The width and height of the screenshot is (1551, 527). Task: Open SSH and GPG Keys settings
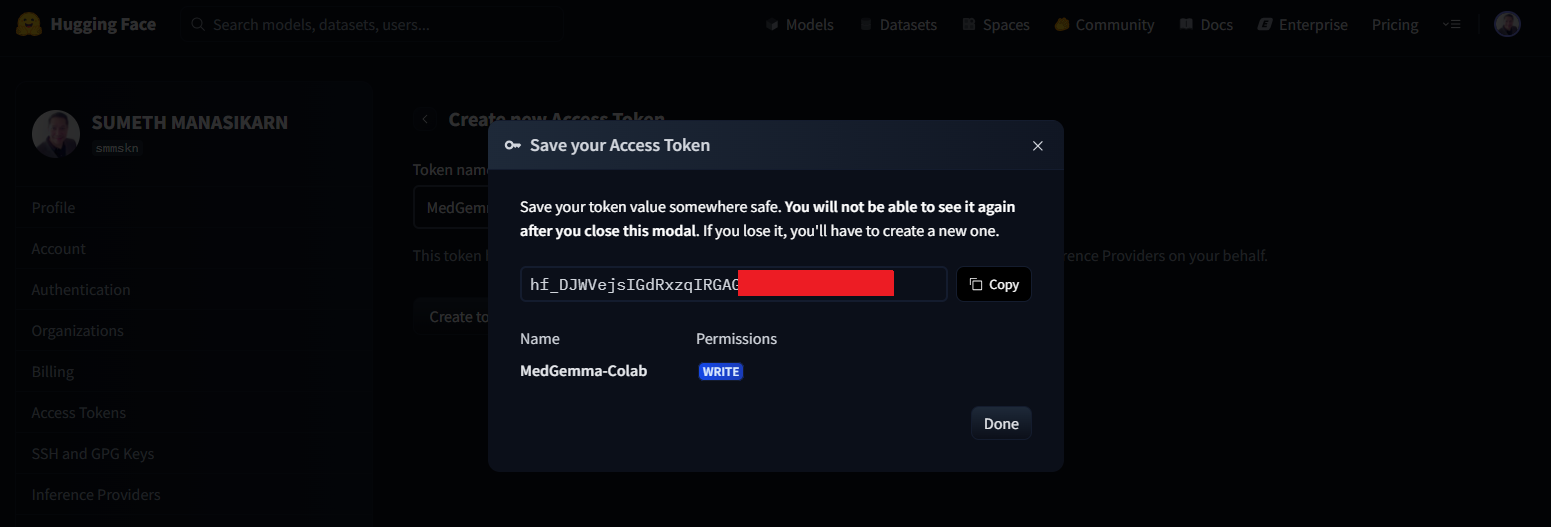[92, 453]
